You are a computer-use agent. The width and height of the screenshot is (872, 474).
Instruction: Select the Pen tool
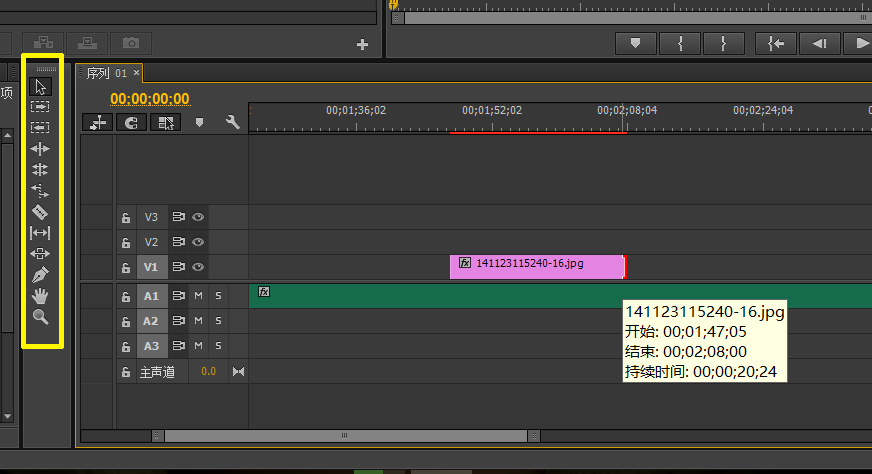pyautogui.click(x=40, y=274)
